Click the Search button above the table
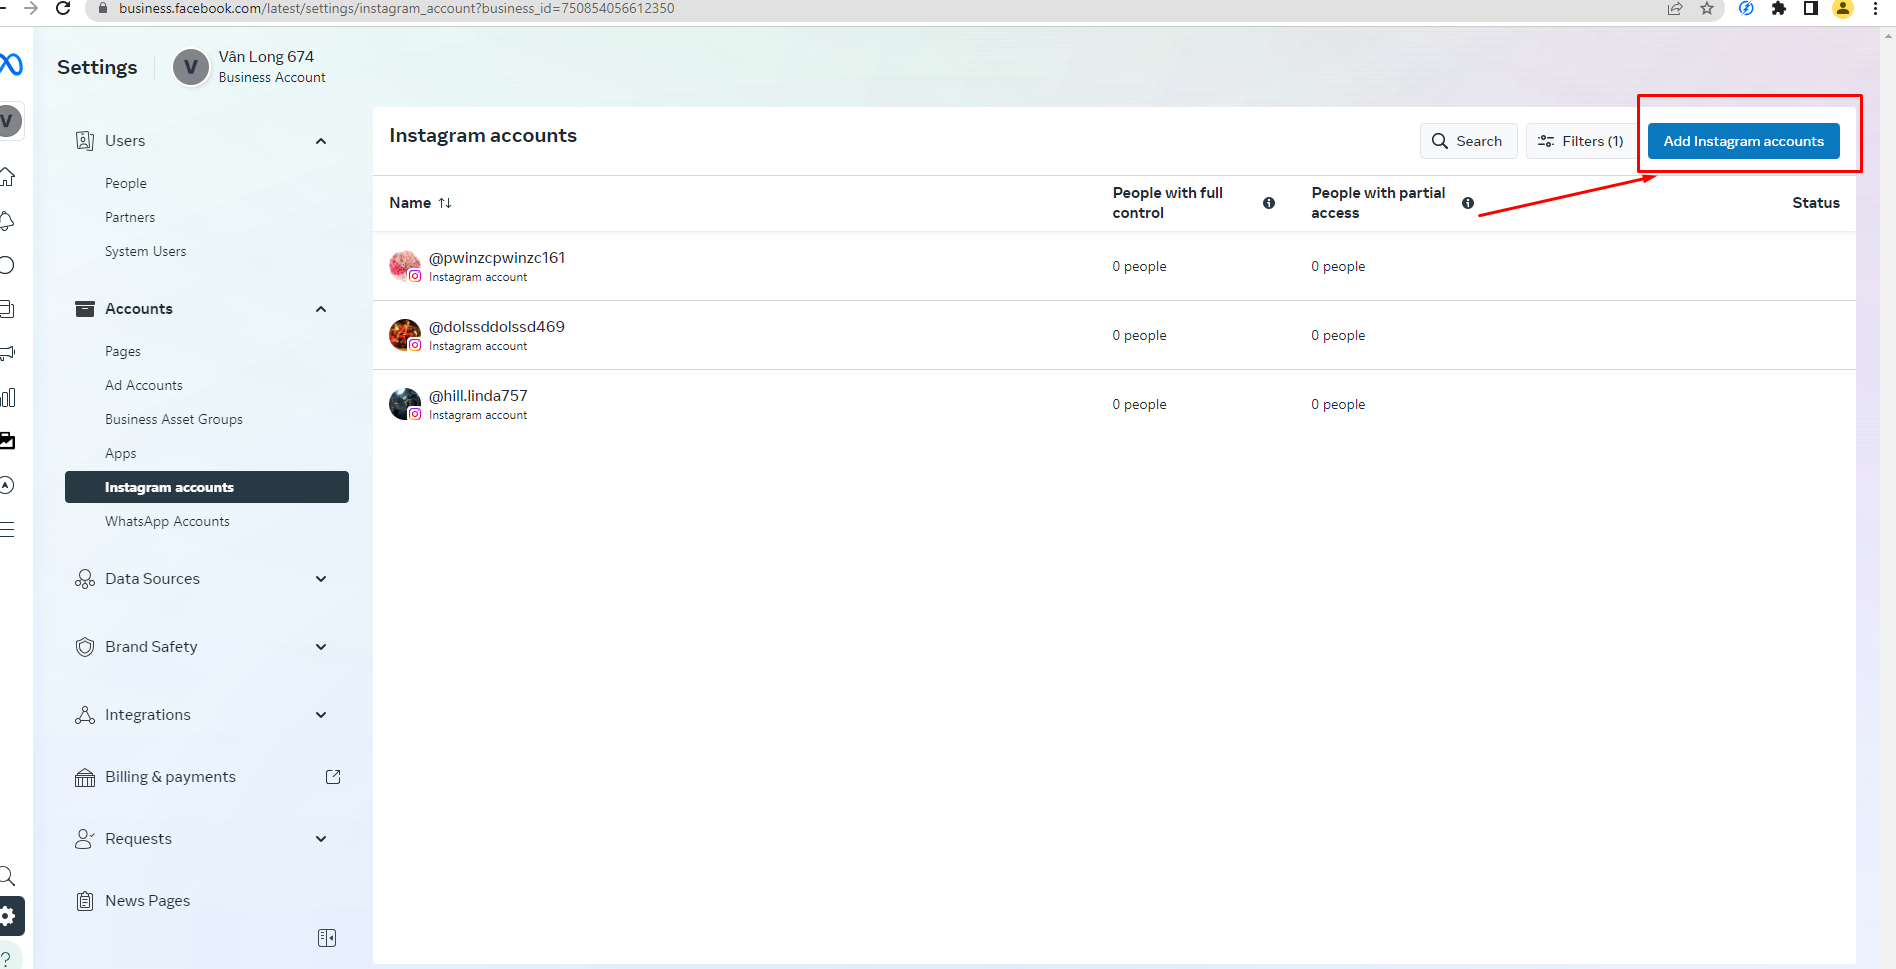The image size is (1896, 969). [x=1468, y=141]
